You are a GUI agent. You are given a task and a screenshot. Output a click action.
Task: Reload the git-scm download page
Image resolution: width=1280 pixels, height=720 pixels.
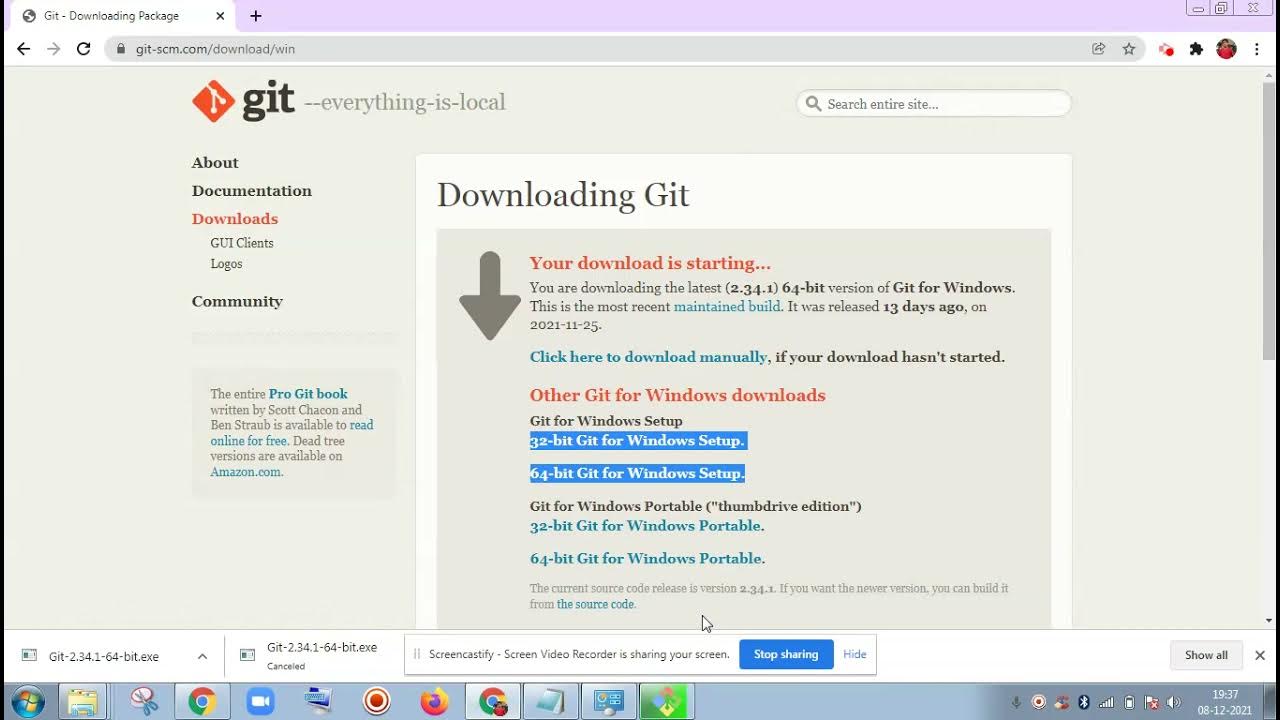pyautogui.click(x=84, y=48)
